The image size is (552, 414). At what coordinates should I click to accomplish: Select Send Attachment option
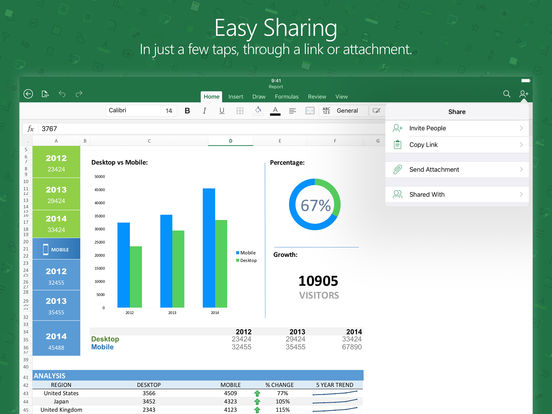[x=457, y=170]
